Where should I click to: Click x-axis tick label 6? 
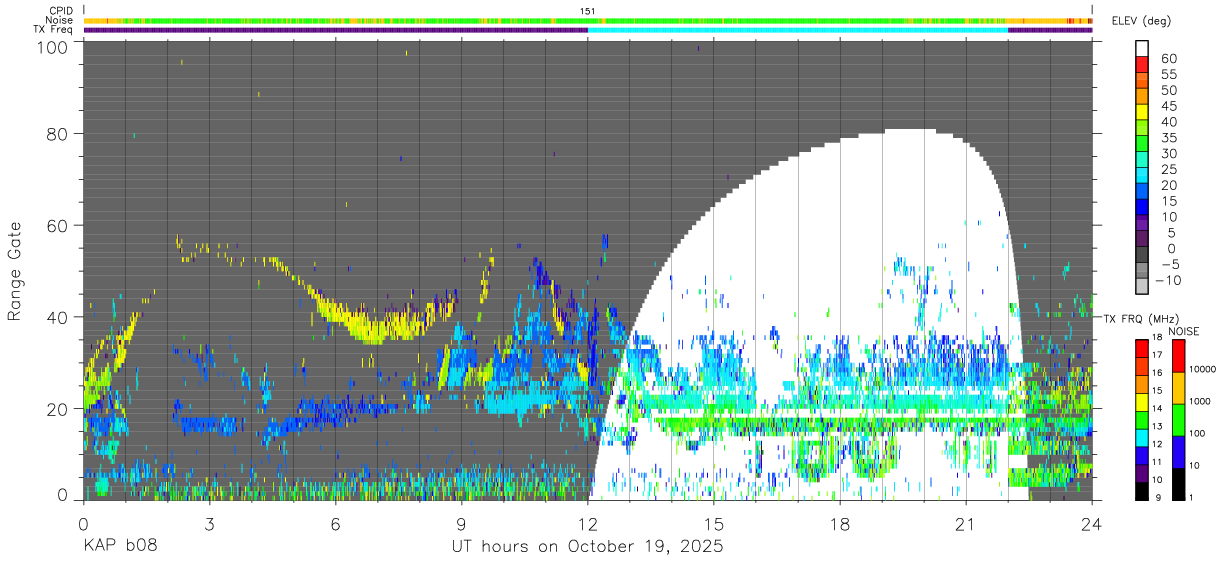coord(335,523)
